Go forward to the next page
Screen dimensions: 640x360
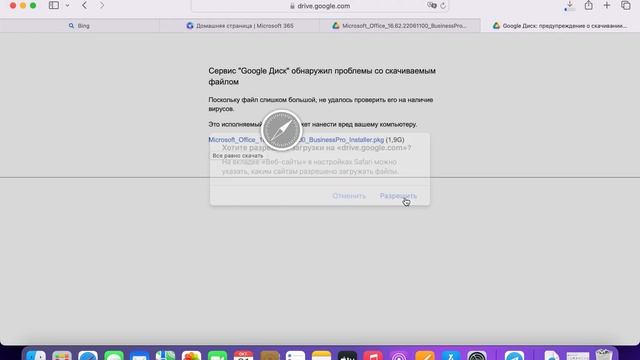tap(101, 5)
